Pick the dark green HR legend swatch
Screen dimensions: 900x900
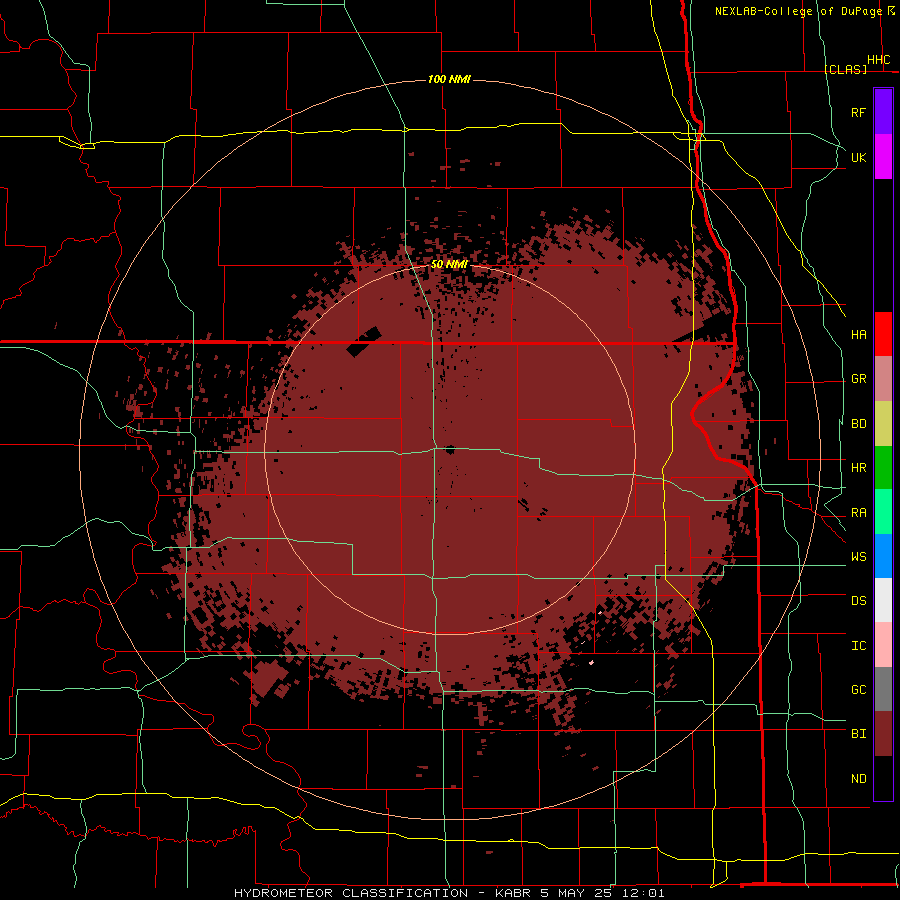point(883,468)
